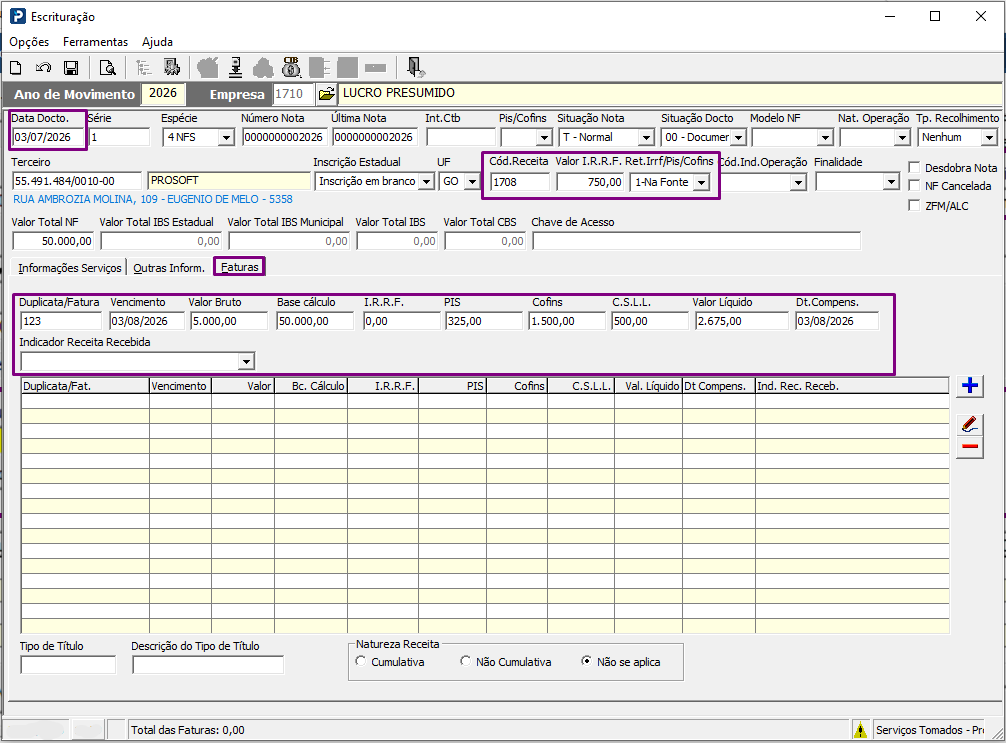Click the Duplicata/Fatura field showing 123
The width and height of the screenshot is (1006, 743).
[x=61, y=321]
